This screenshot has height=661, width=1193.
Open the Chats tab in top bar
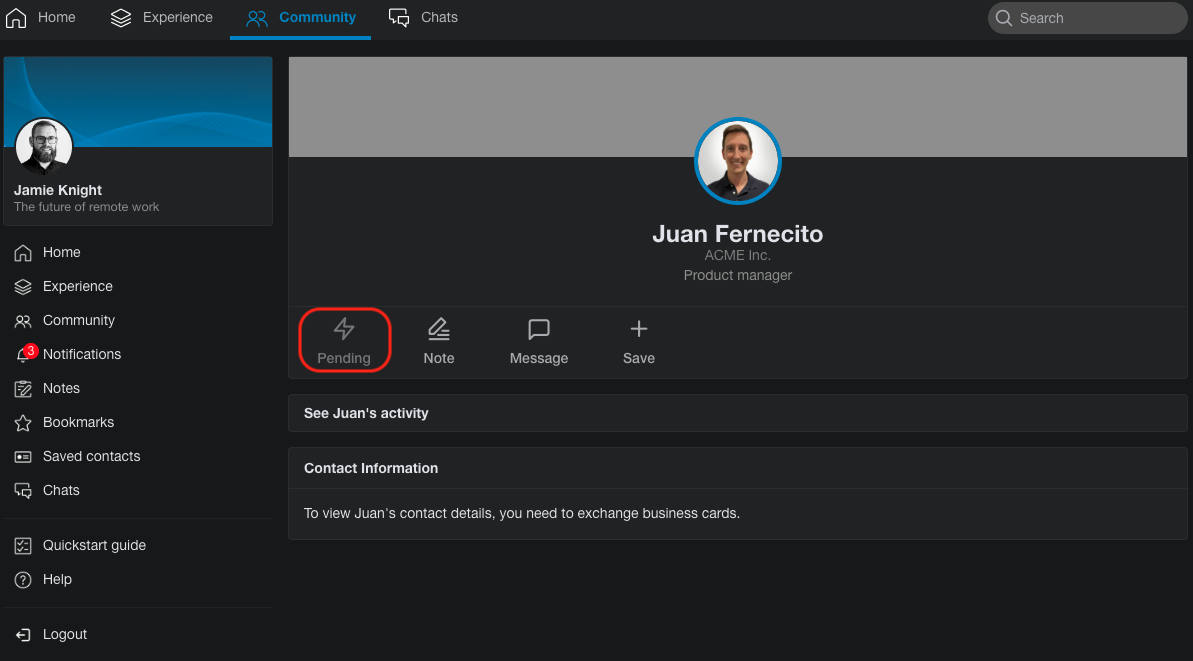[423, 17]
